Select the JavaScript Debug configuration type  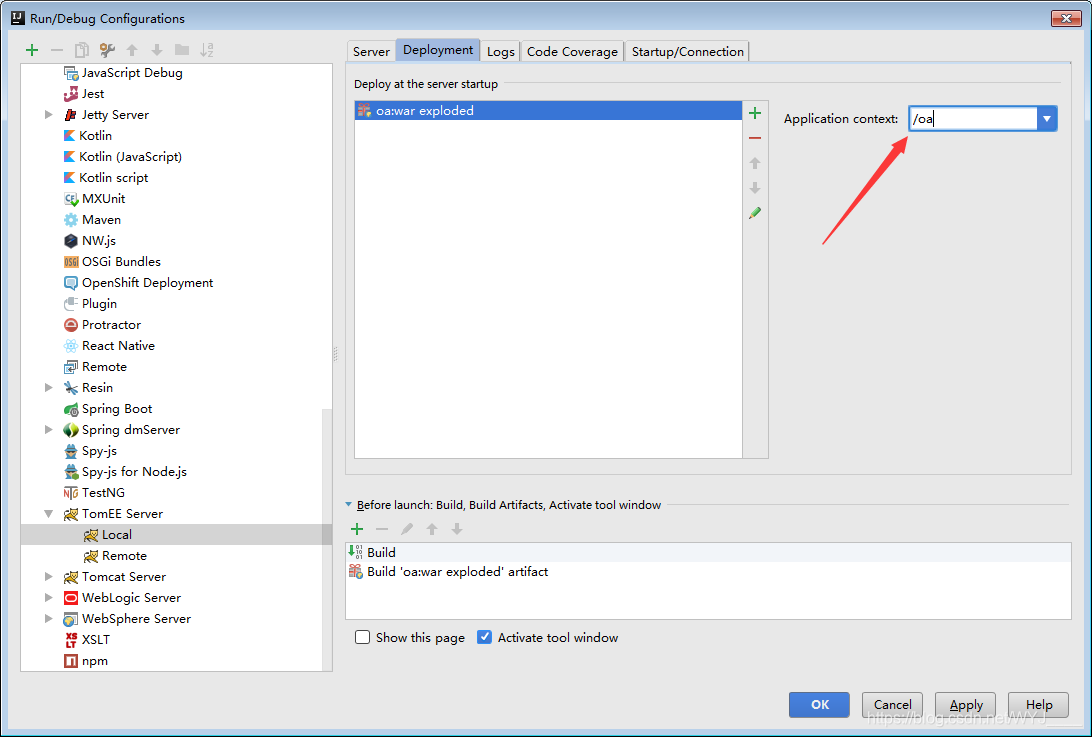point(123,72)
